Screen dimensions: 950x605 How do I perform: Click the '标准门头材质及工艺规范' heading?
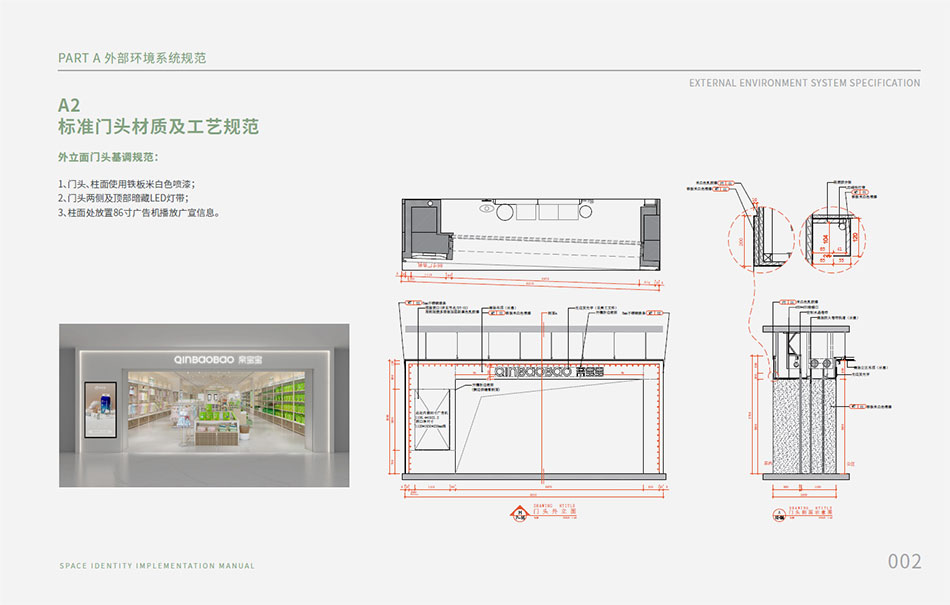coord(158,127)
